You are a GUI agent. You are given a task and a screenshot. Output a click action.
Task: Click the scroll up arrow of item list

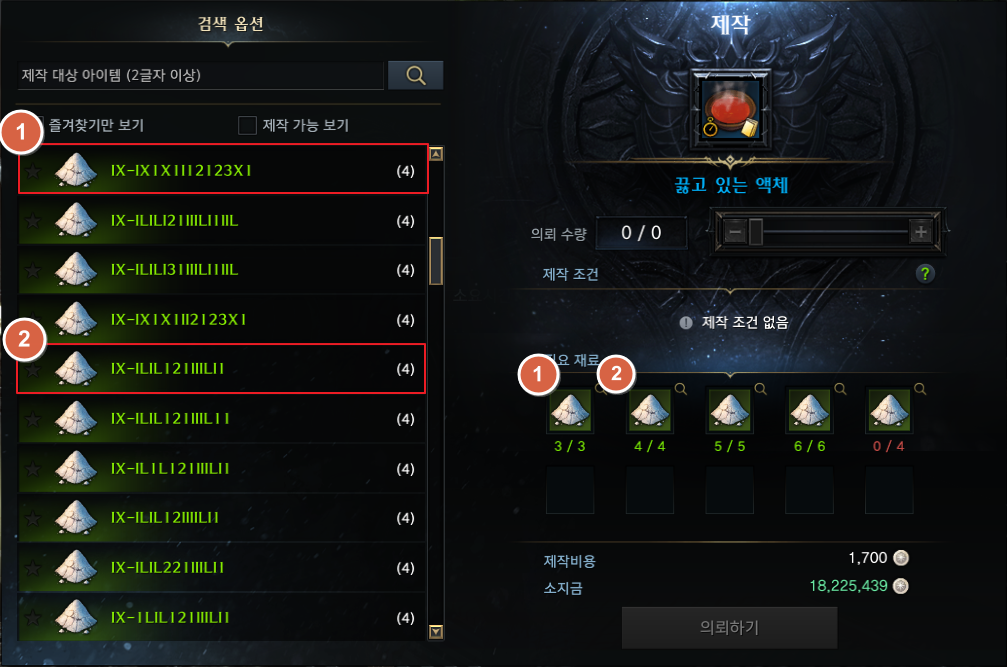pos(436,154)
